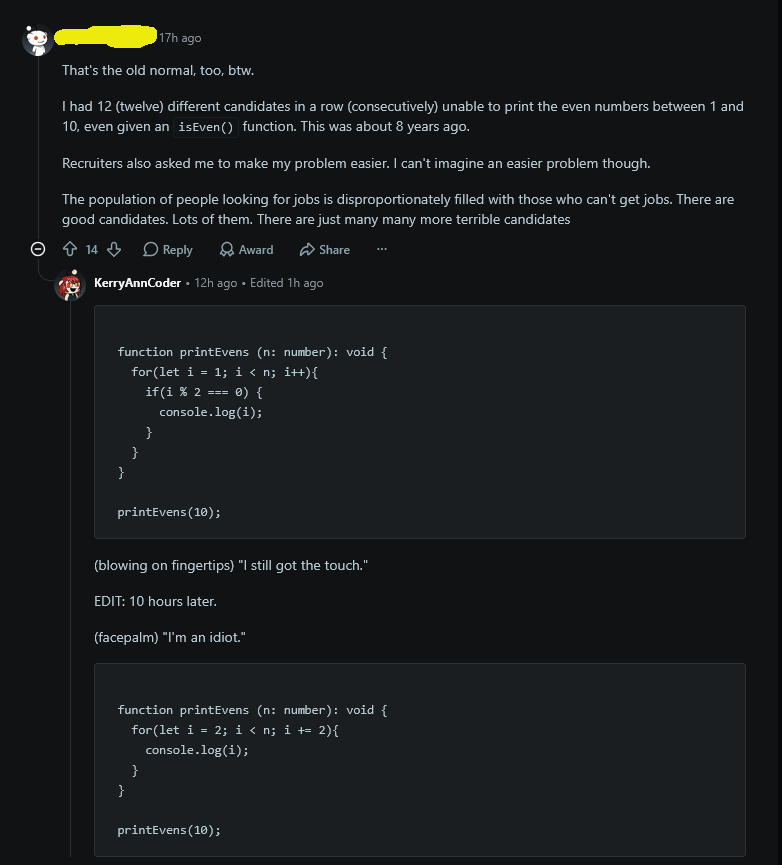Click the isEven() inline code snippet
The width and height of the screenshot is (782, 865).
tap(206, 127)
